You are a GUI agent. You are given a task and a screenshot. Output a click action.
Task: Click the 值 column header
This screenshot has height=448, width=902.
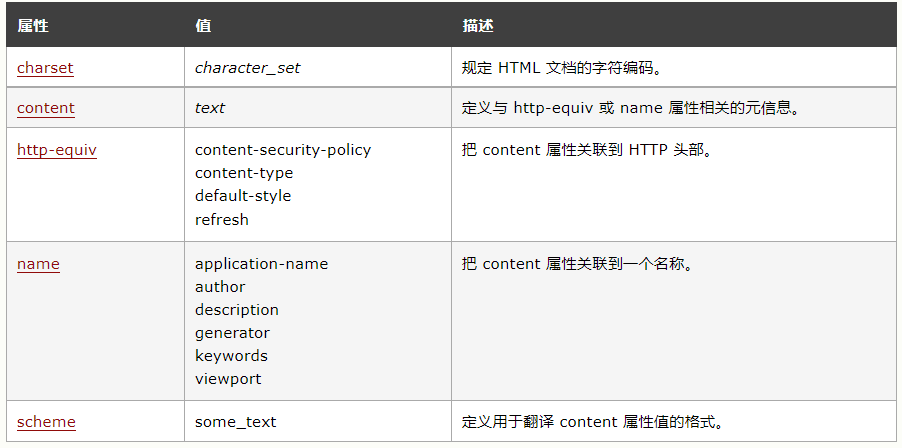click(203, 26)
